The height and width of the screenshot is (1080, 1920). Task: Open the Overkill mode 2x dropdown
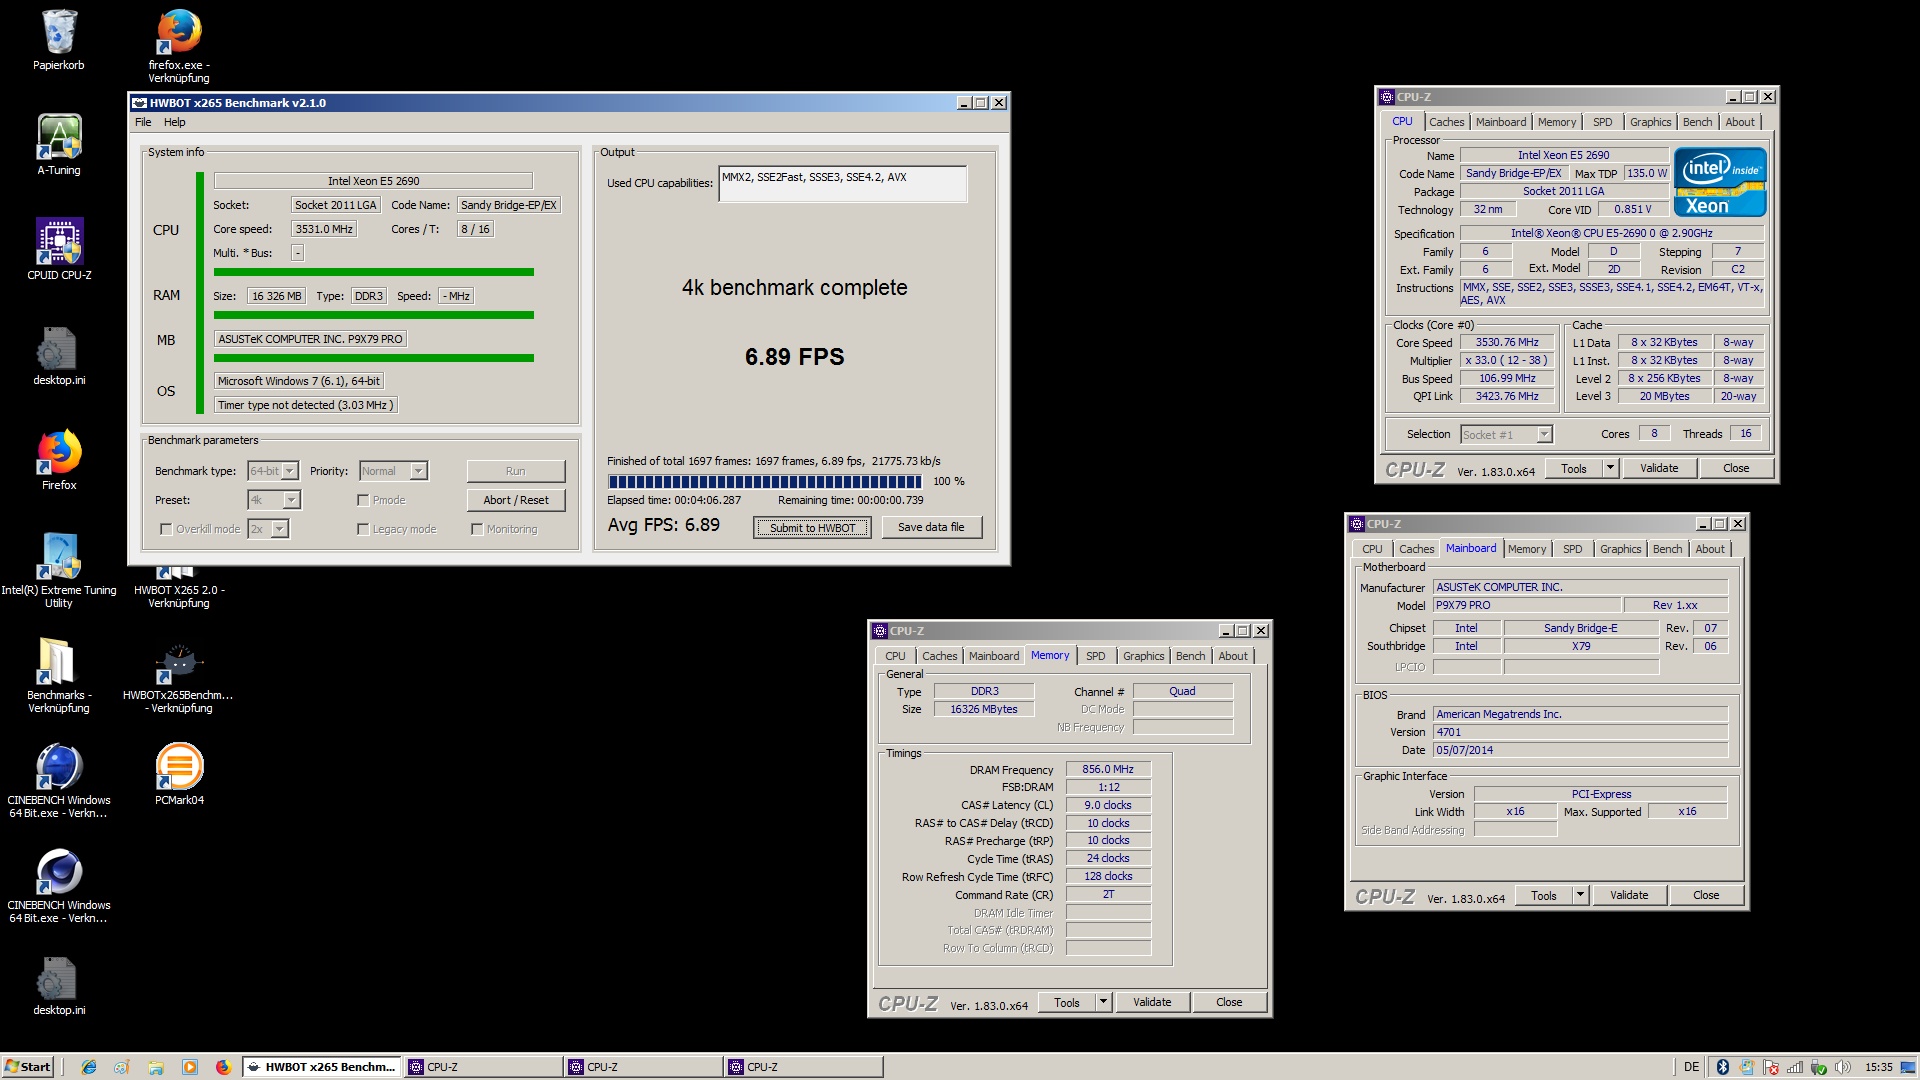click(x=268, y=529)
